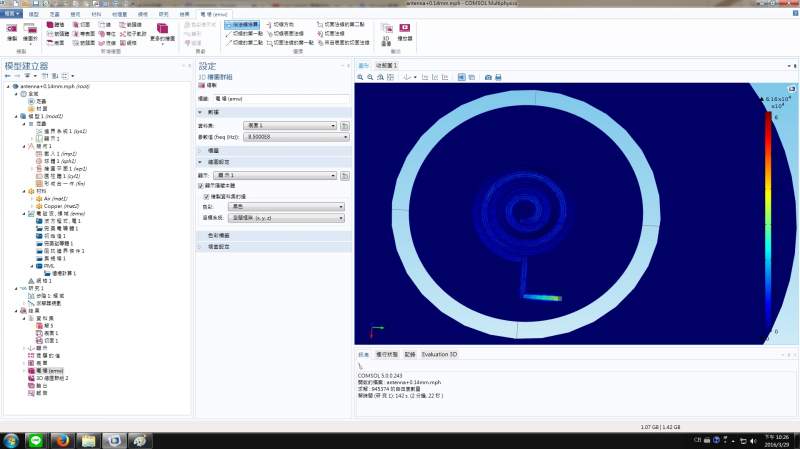The width and height of the screenshot is (800, 449).
Task: Switch to the Study (研究) ribbon tab
Action: click(x=164, y=14)
